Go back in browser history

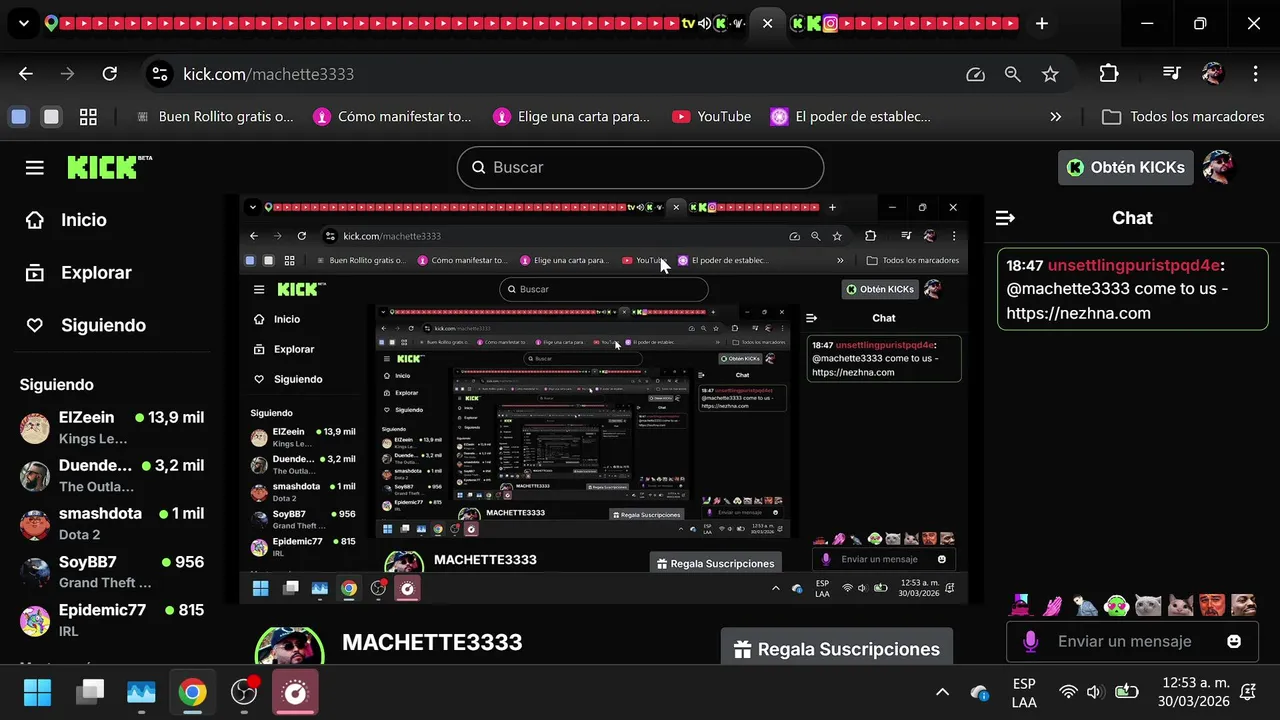tap(26, 74)
